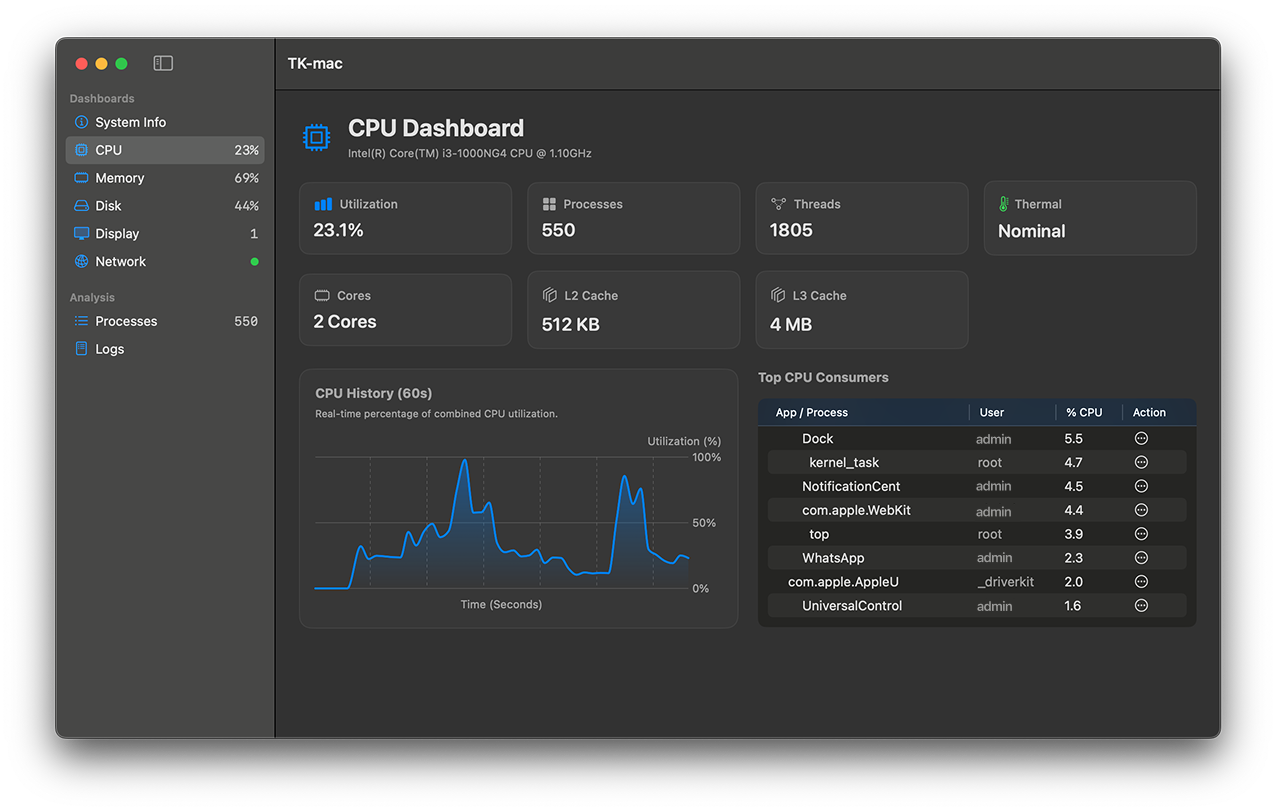
Task: Click the Logs icon in the sidebar
Action: click(80, 348)
